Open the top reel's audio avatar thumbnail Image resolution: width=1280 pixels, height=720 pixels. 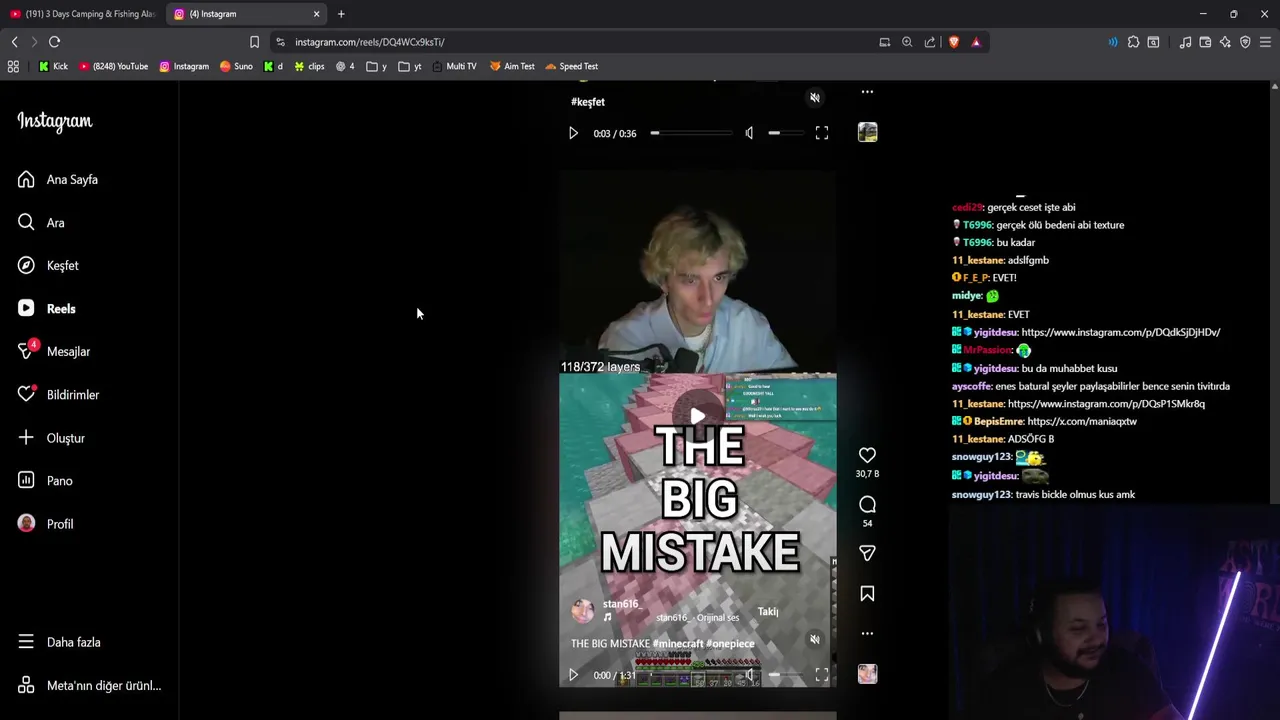coord(867,132)
